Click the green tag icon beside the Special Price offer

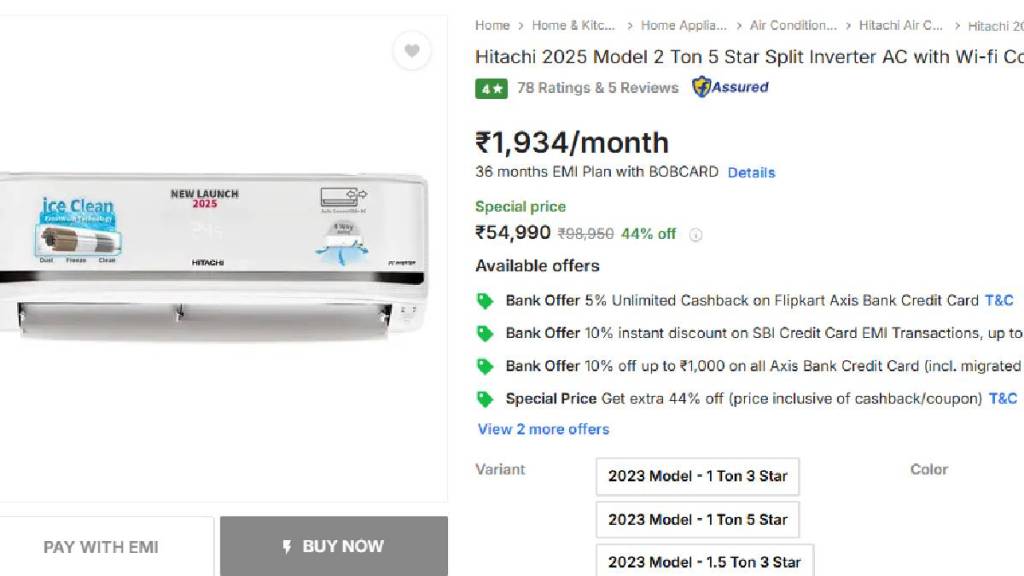coord(485,399)
